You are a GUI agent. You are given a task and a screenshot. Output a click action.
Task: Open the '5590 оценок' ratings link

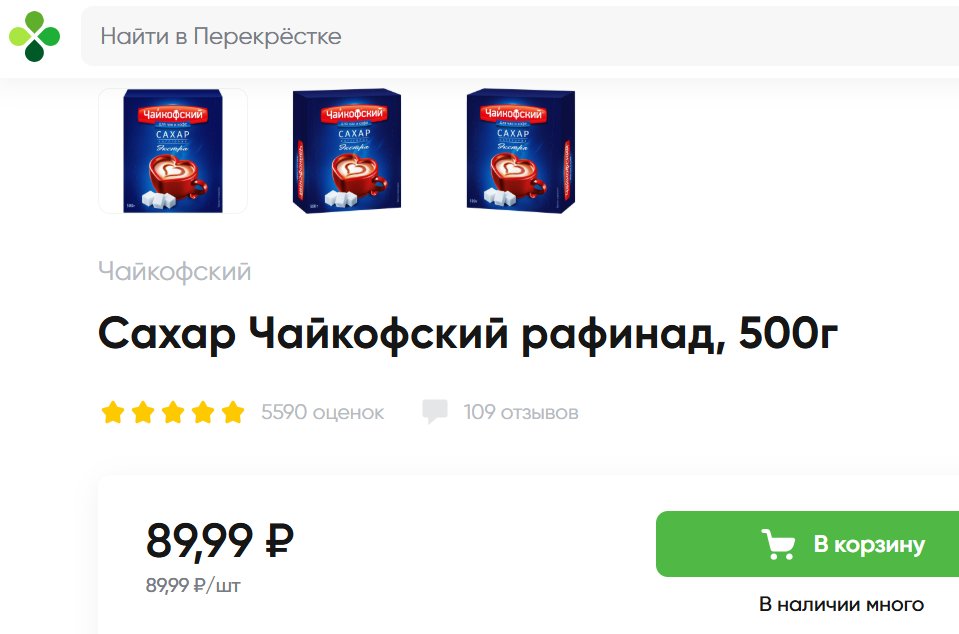pos(322,412)
